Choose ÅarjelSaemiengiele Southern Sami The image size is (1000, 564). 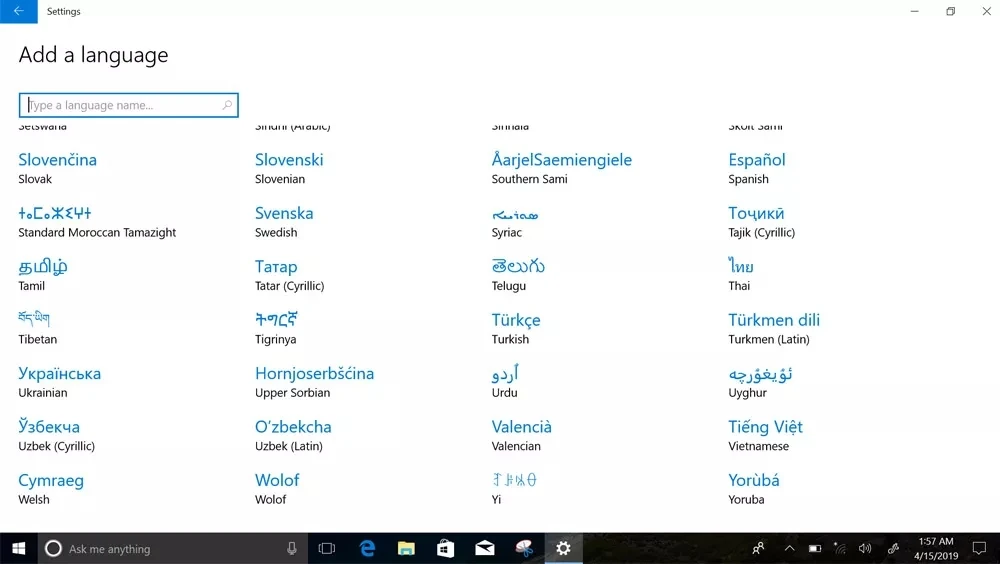561,168
